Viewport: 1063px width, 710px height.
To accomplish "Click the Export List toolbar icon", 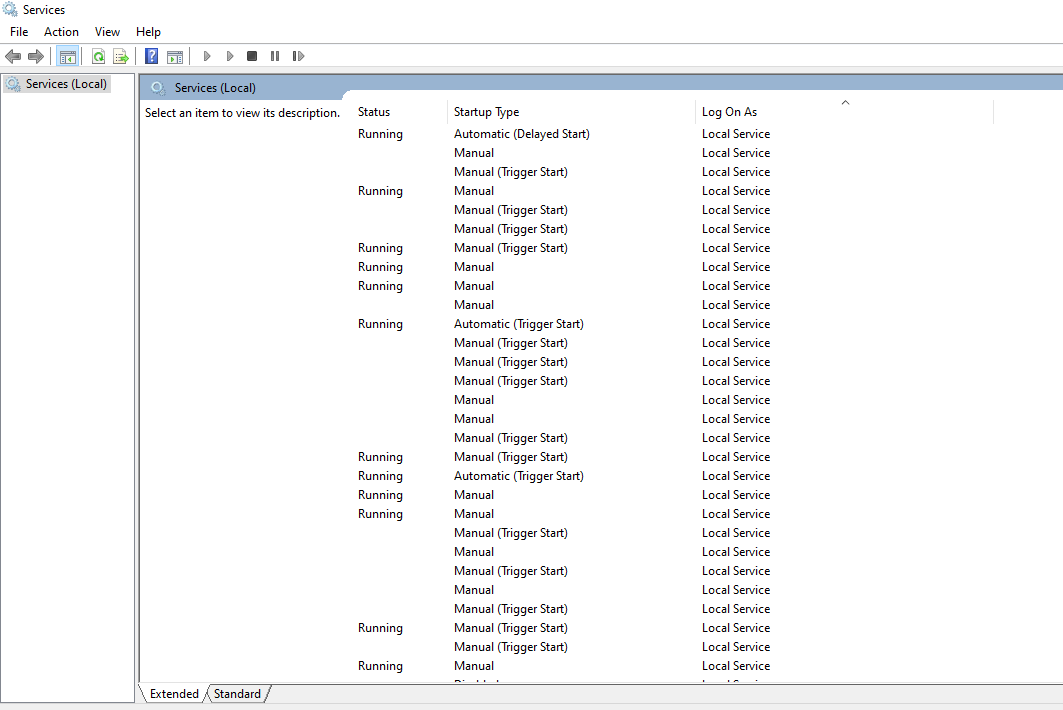I will pos(121,57).
